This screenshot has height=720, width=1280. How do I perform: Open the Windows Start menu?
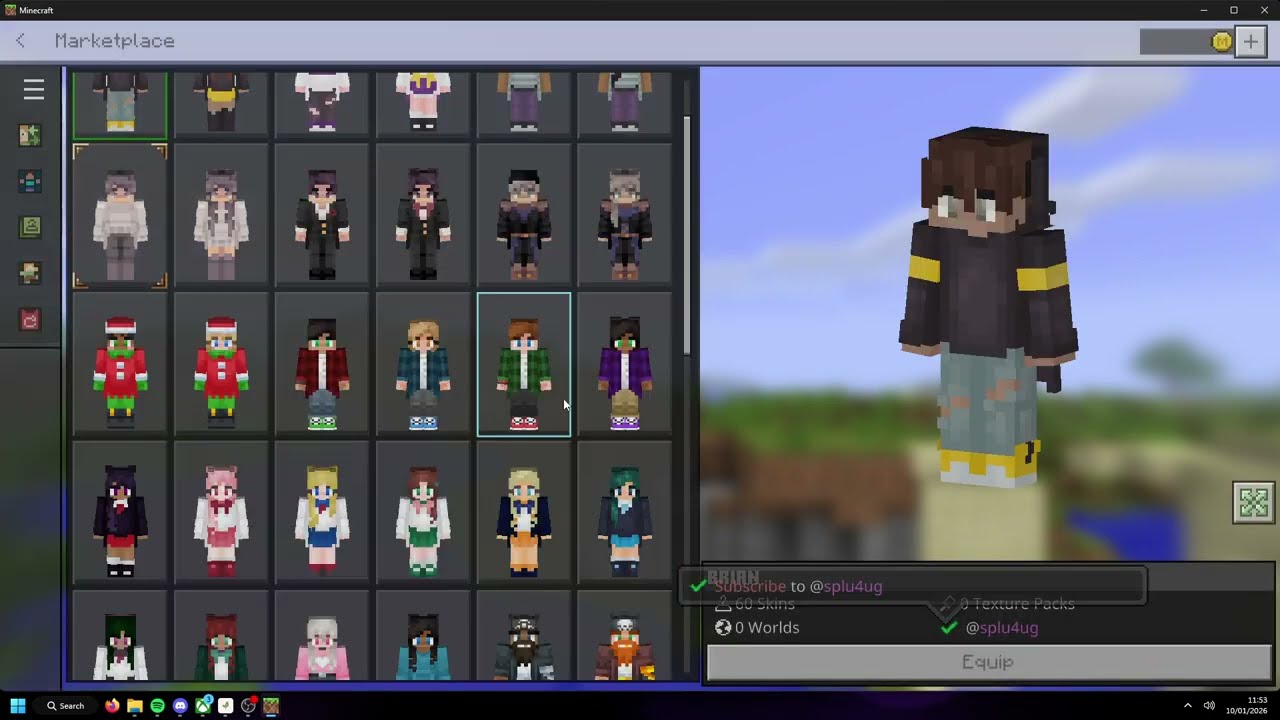click(x=18, y=706)
